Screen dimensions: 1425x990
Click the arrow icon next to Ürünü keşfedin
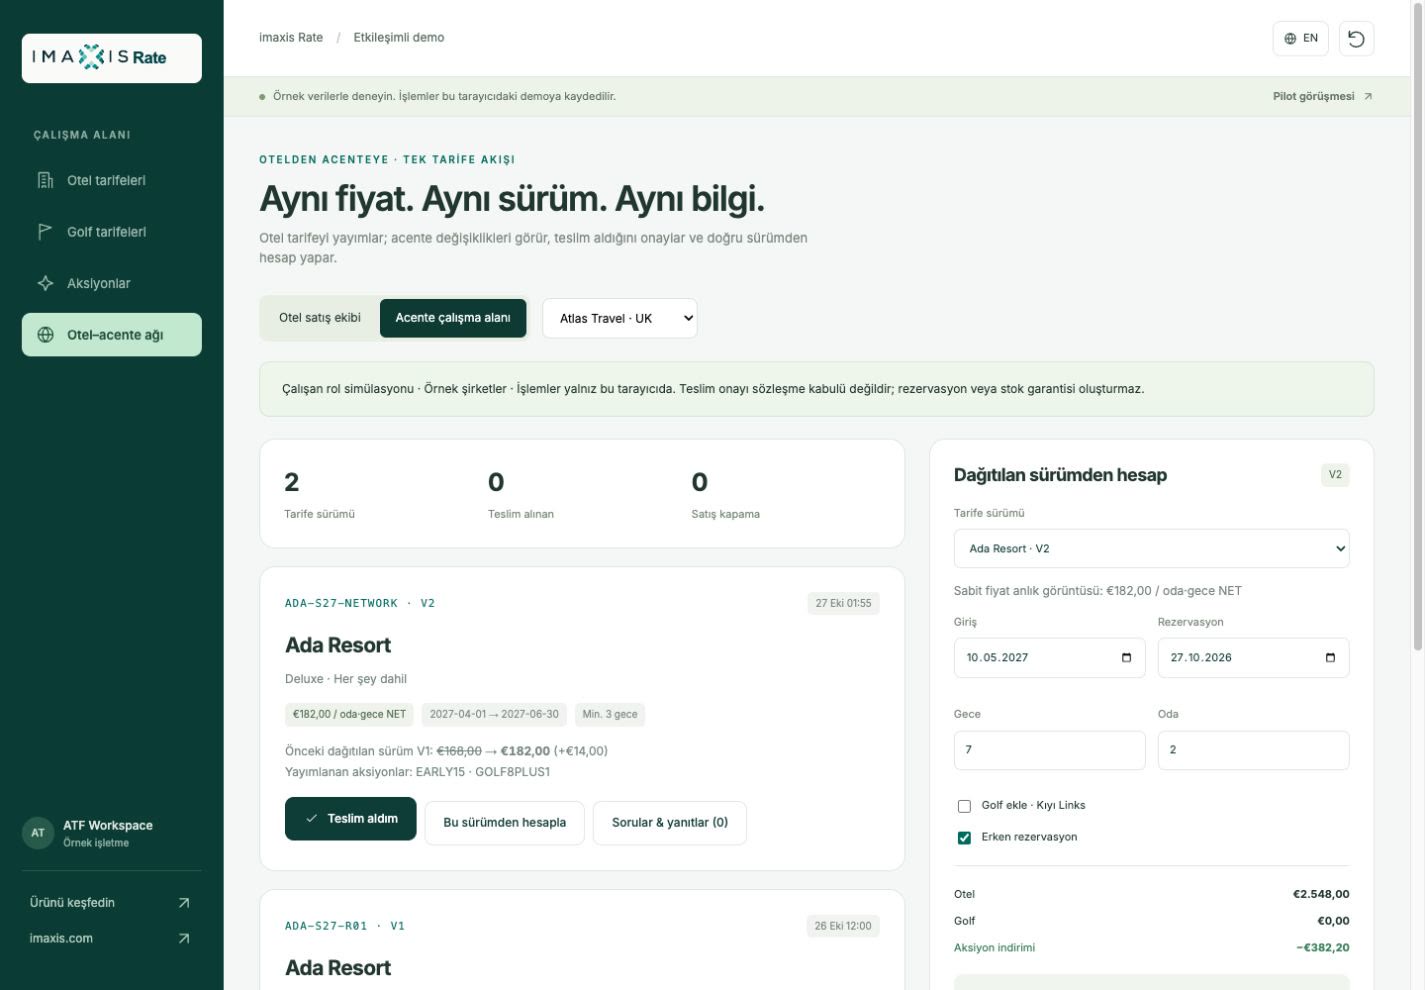(184, 903)
